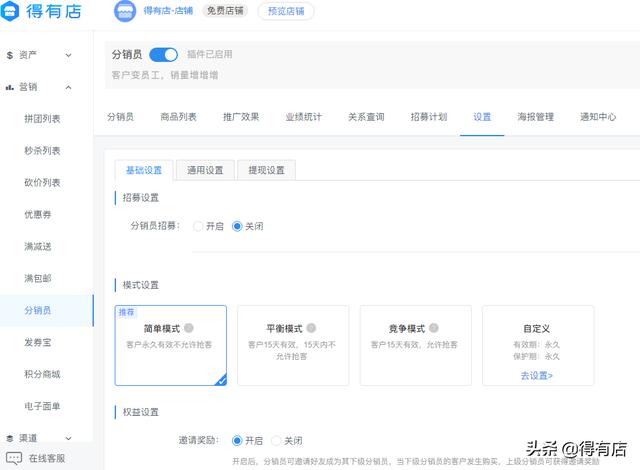Click the 预览店铺 button

click(x=285, y=12)
